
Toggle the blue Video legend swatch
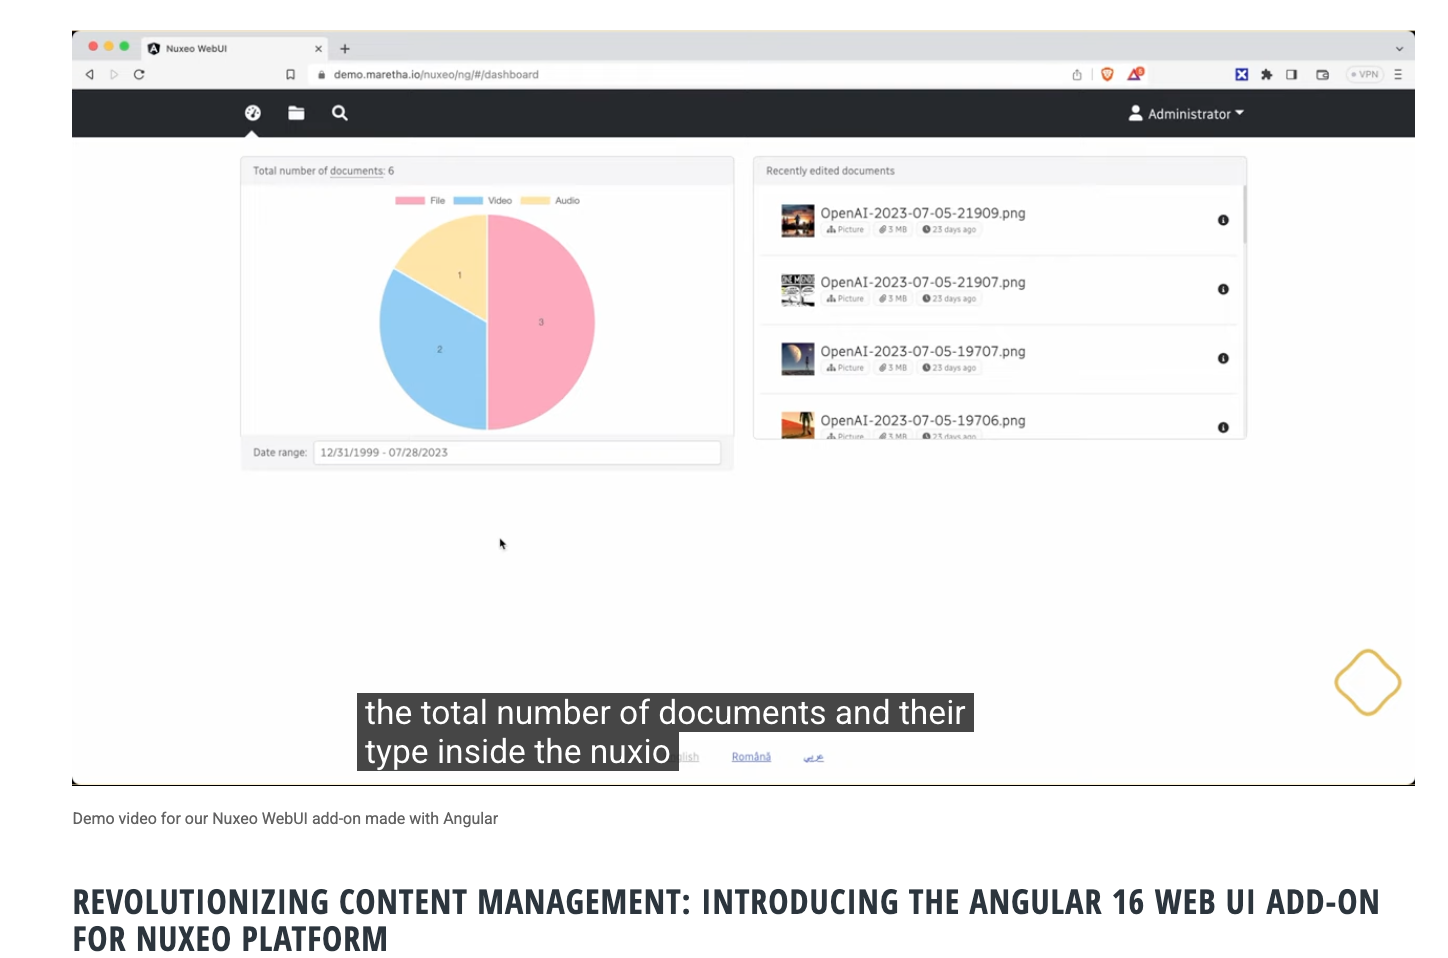[x=468, y=201]
